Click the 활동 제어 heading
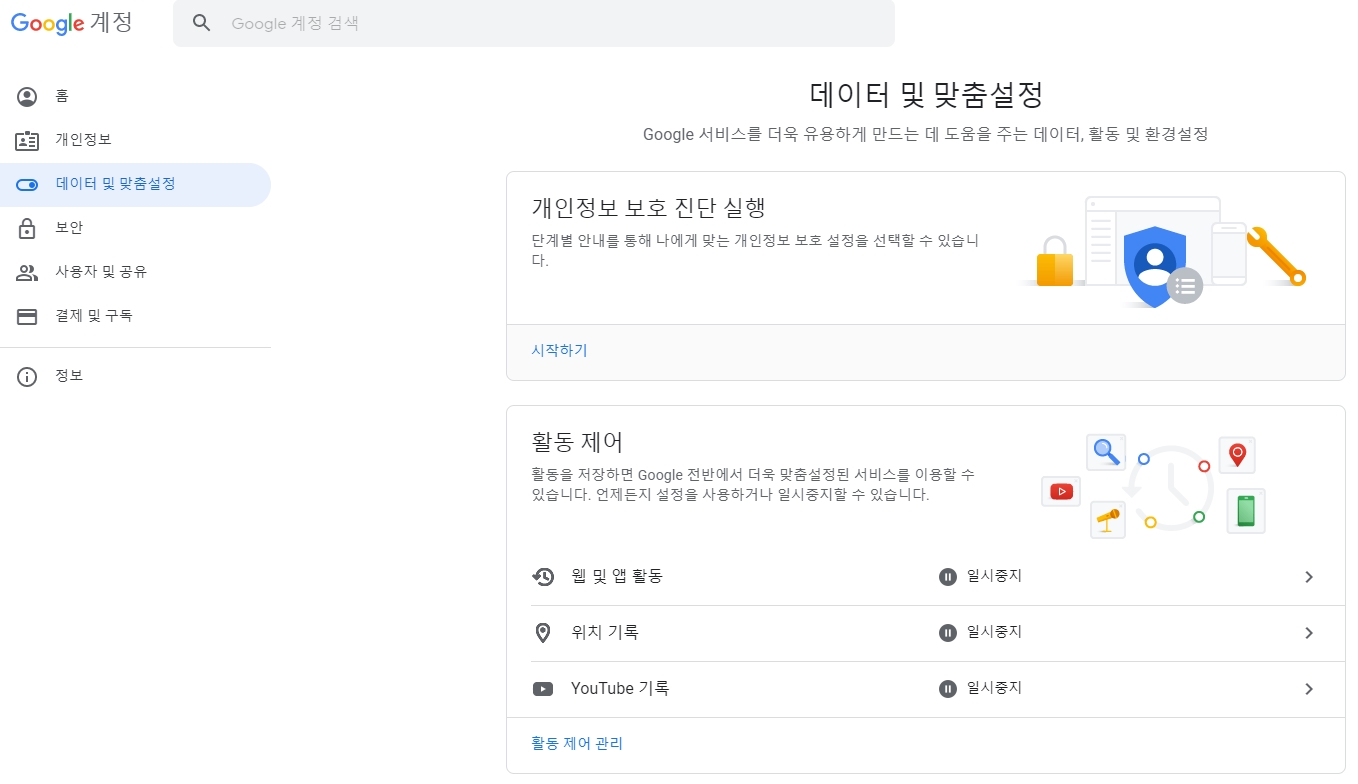Viewport: 1358px width, 784px height. click(x=577, y=442)
